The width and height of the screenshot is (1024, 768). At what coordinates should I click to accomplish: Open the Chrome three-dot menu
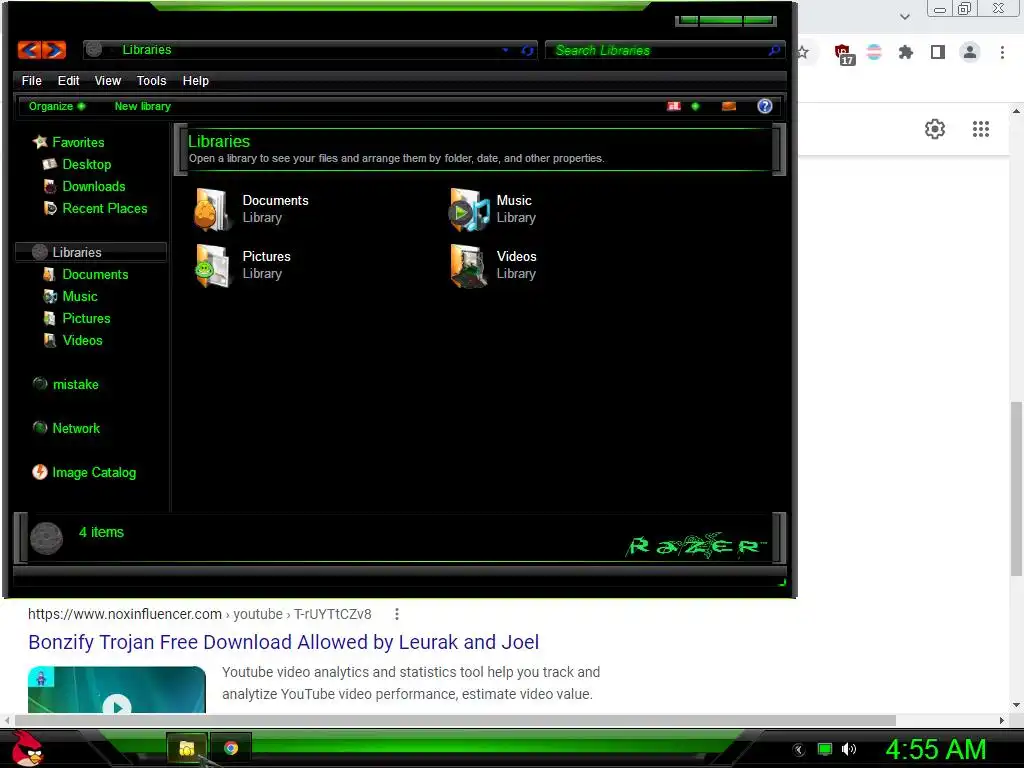(x=1002, y=52)
